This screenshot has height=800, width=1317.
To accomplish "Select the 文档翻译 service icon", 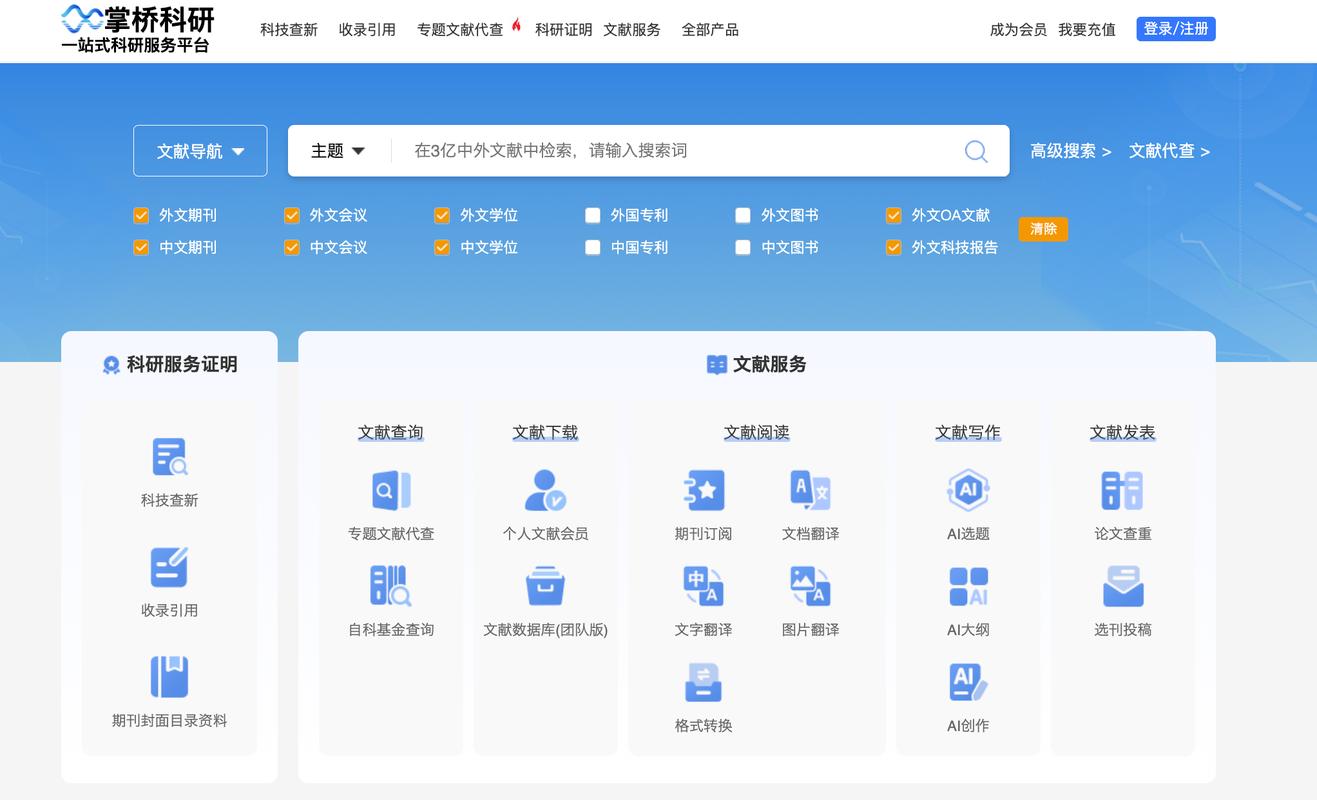I will (x=810, y=502).
